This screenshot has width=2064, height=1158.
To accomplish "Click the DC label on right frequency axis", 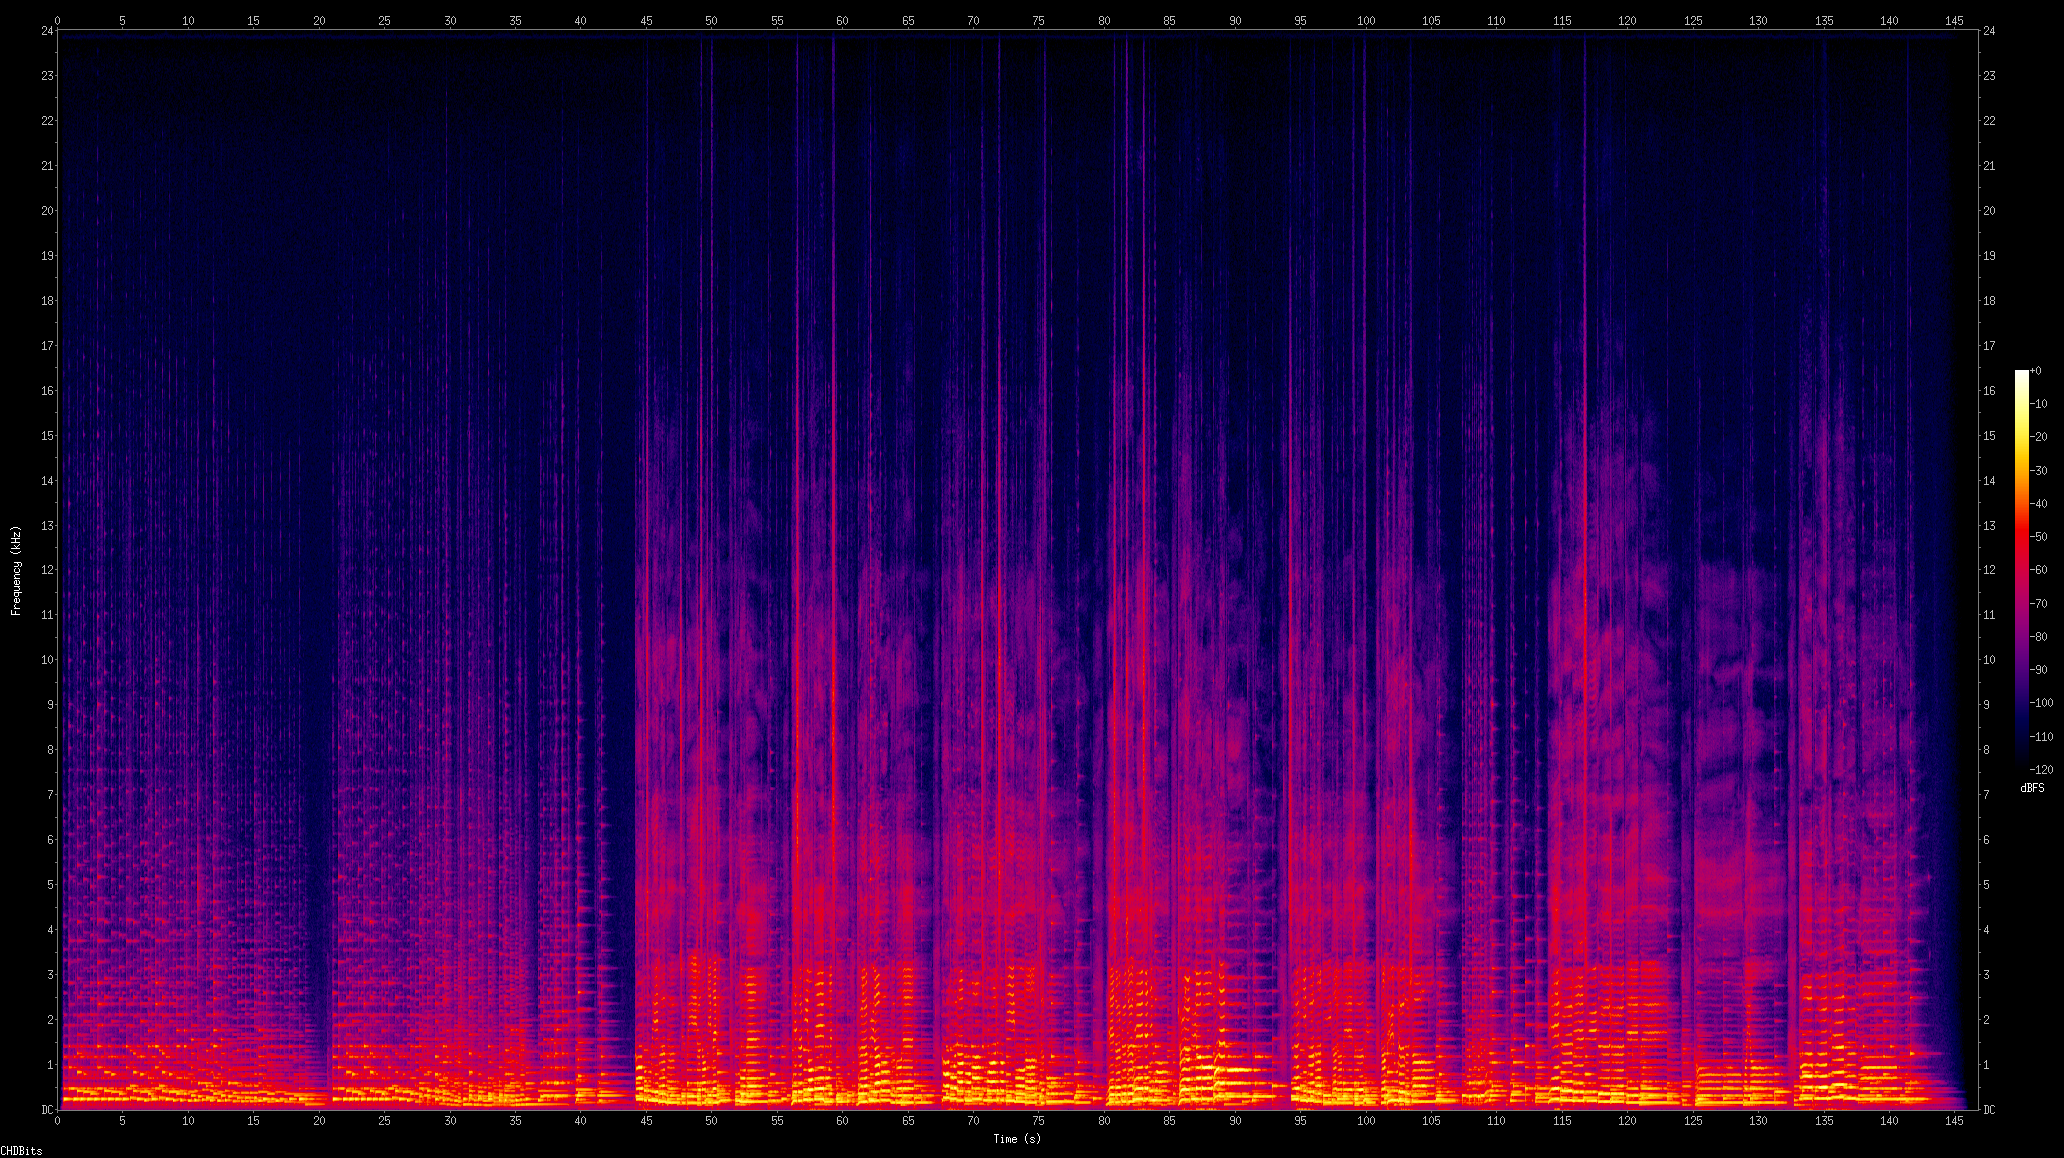I will coord(1989,1110).
